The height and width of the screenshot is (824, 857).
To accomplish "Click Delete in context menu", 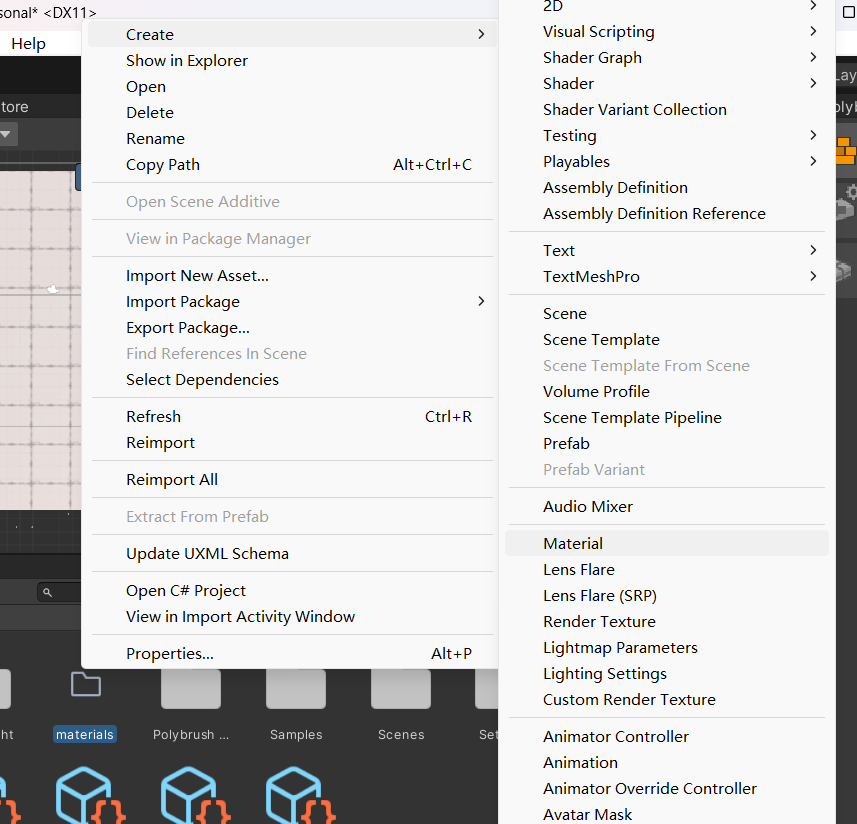I will point(292,113).
